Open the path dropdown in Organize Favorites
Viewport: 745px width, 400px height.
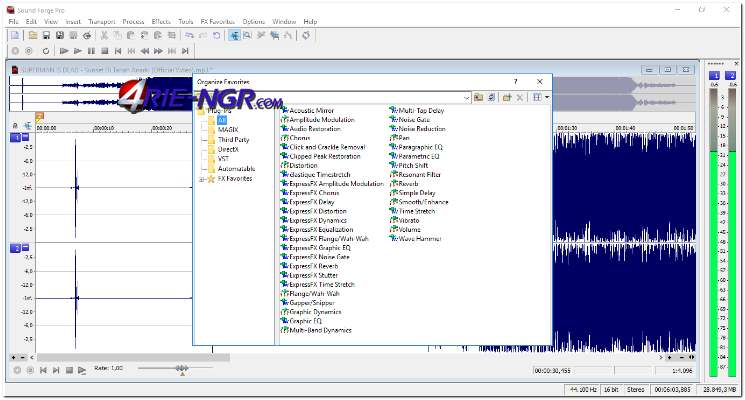pos(466,97)
